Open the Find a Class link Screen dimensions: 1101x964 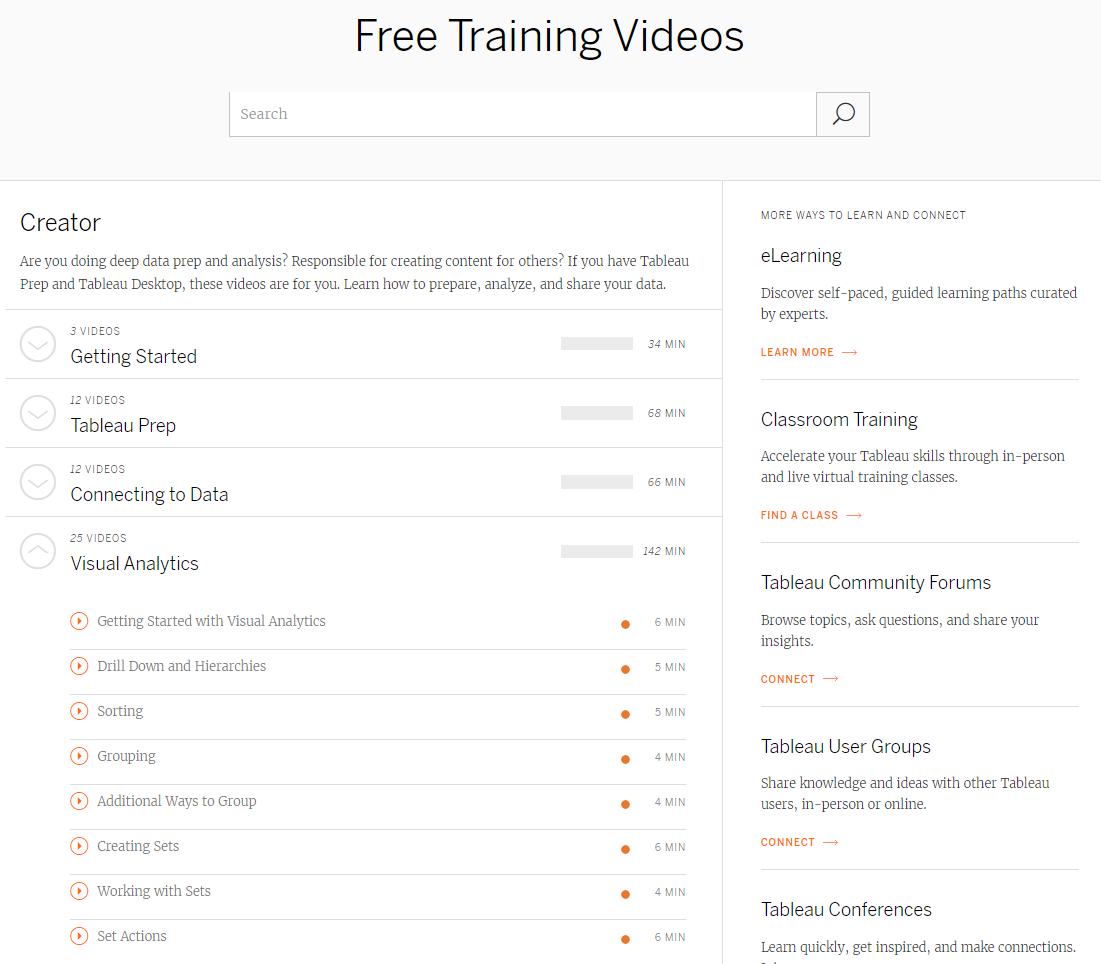coord(810,515)
